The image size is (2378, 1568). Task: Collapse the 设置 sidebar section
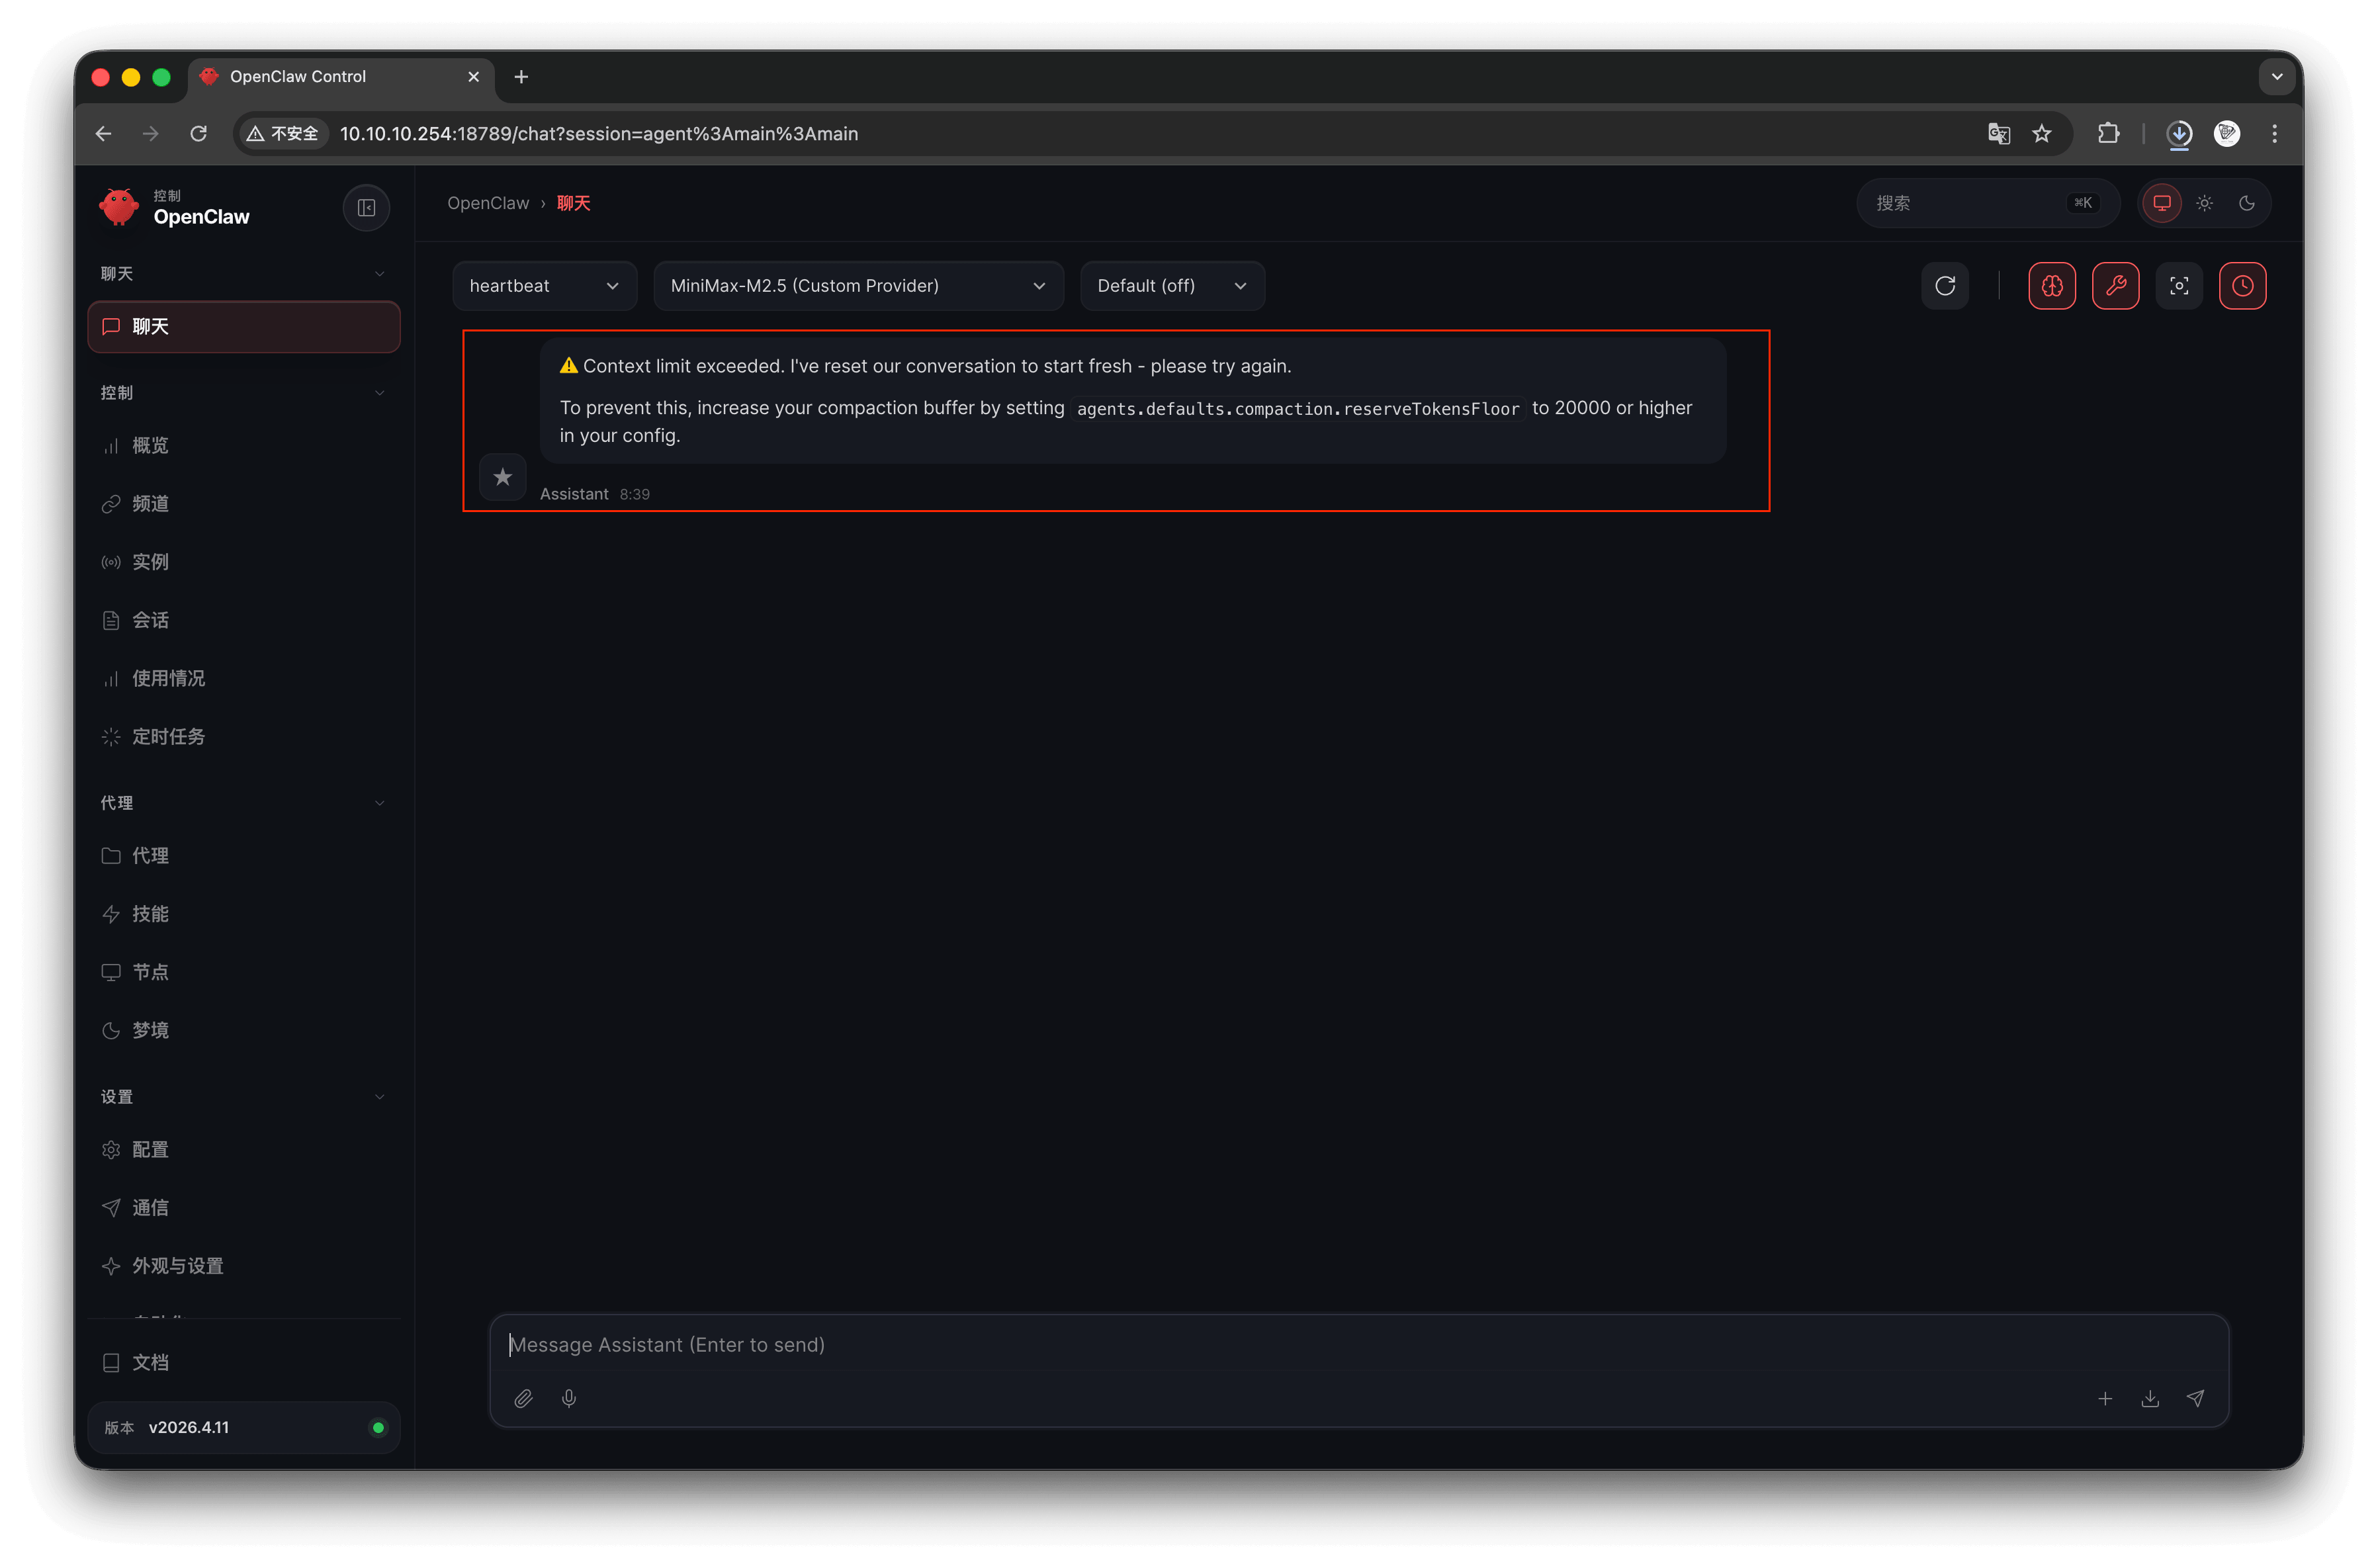(x=243, y=1097)
